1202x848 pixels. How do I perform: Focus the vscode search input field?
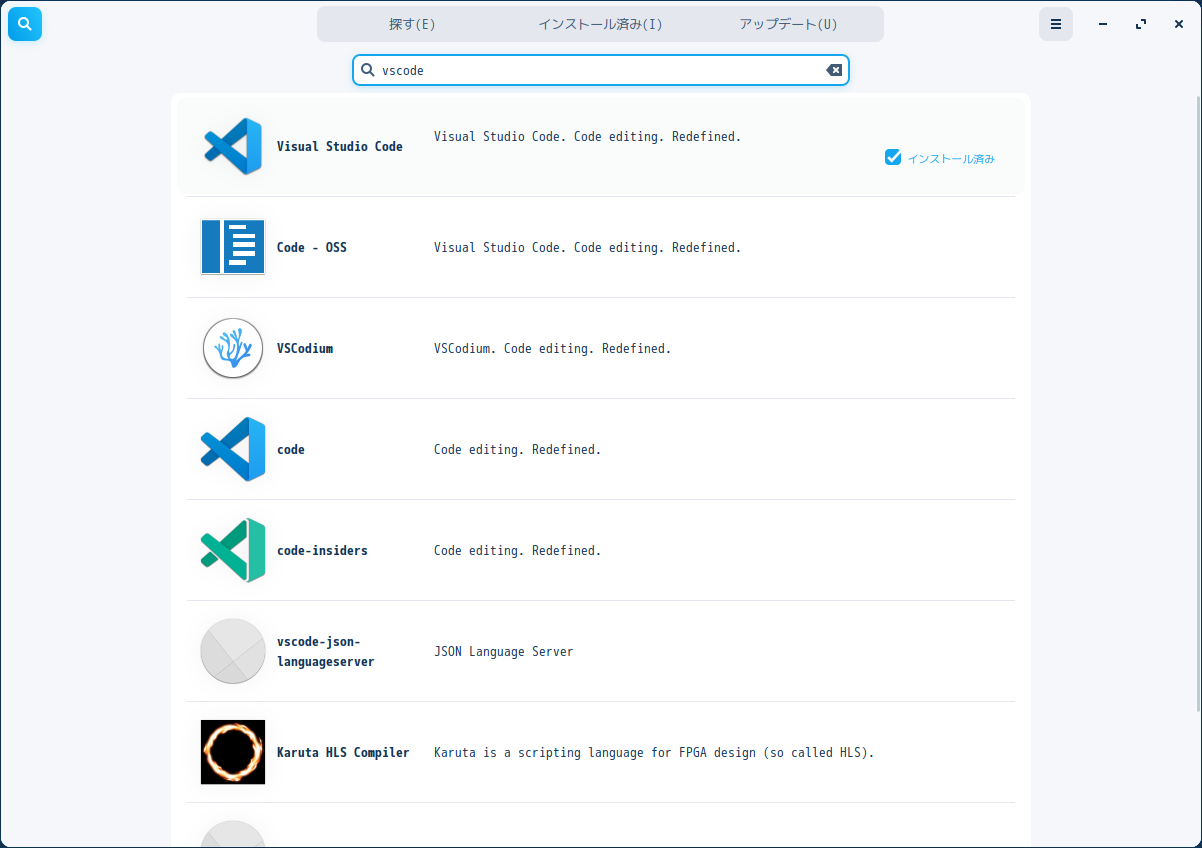coord(600,70)
